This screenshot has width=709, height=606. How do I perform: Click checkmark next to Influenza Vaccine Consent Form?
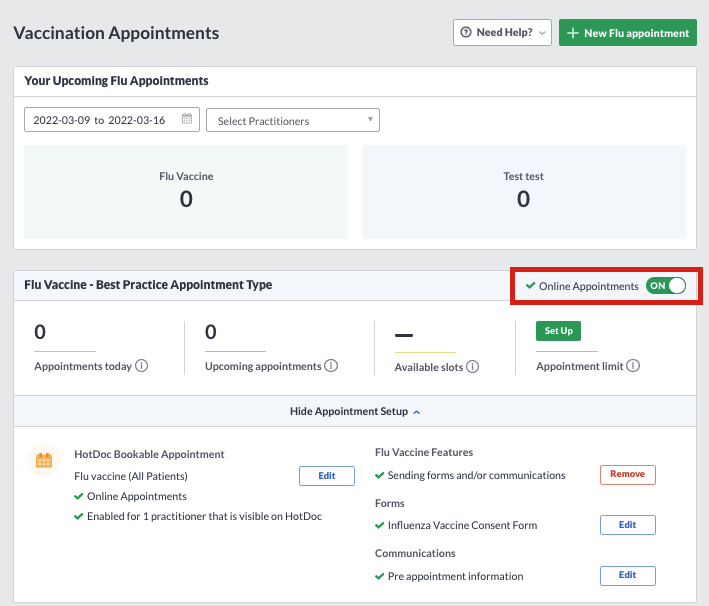point(379,525)
